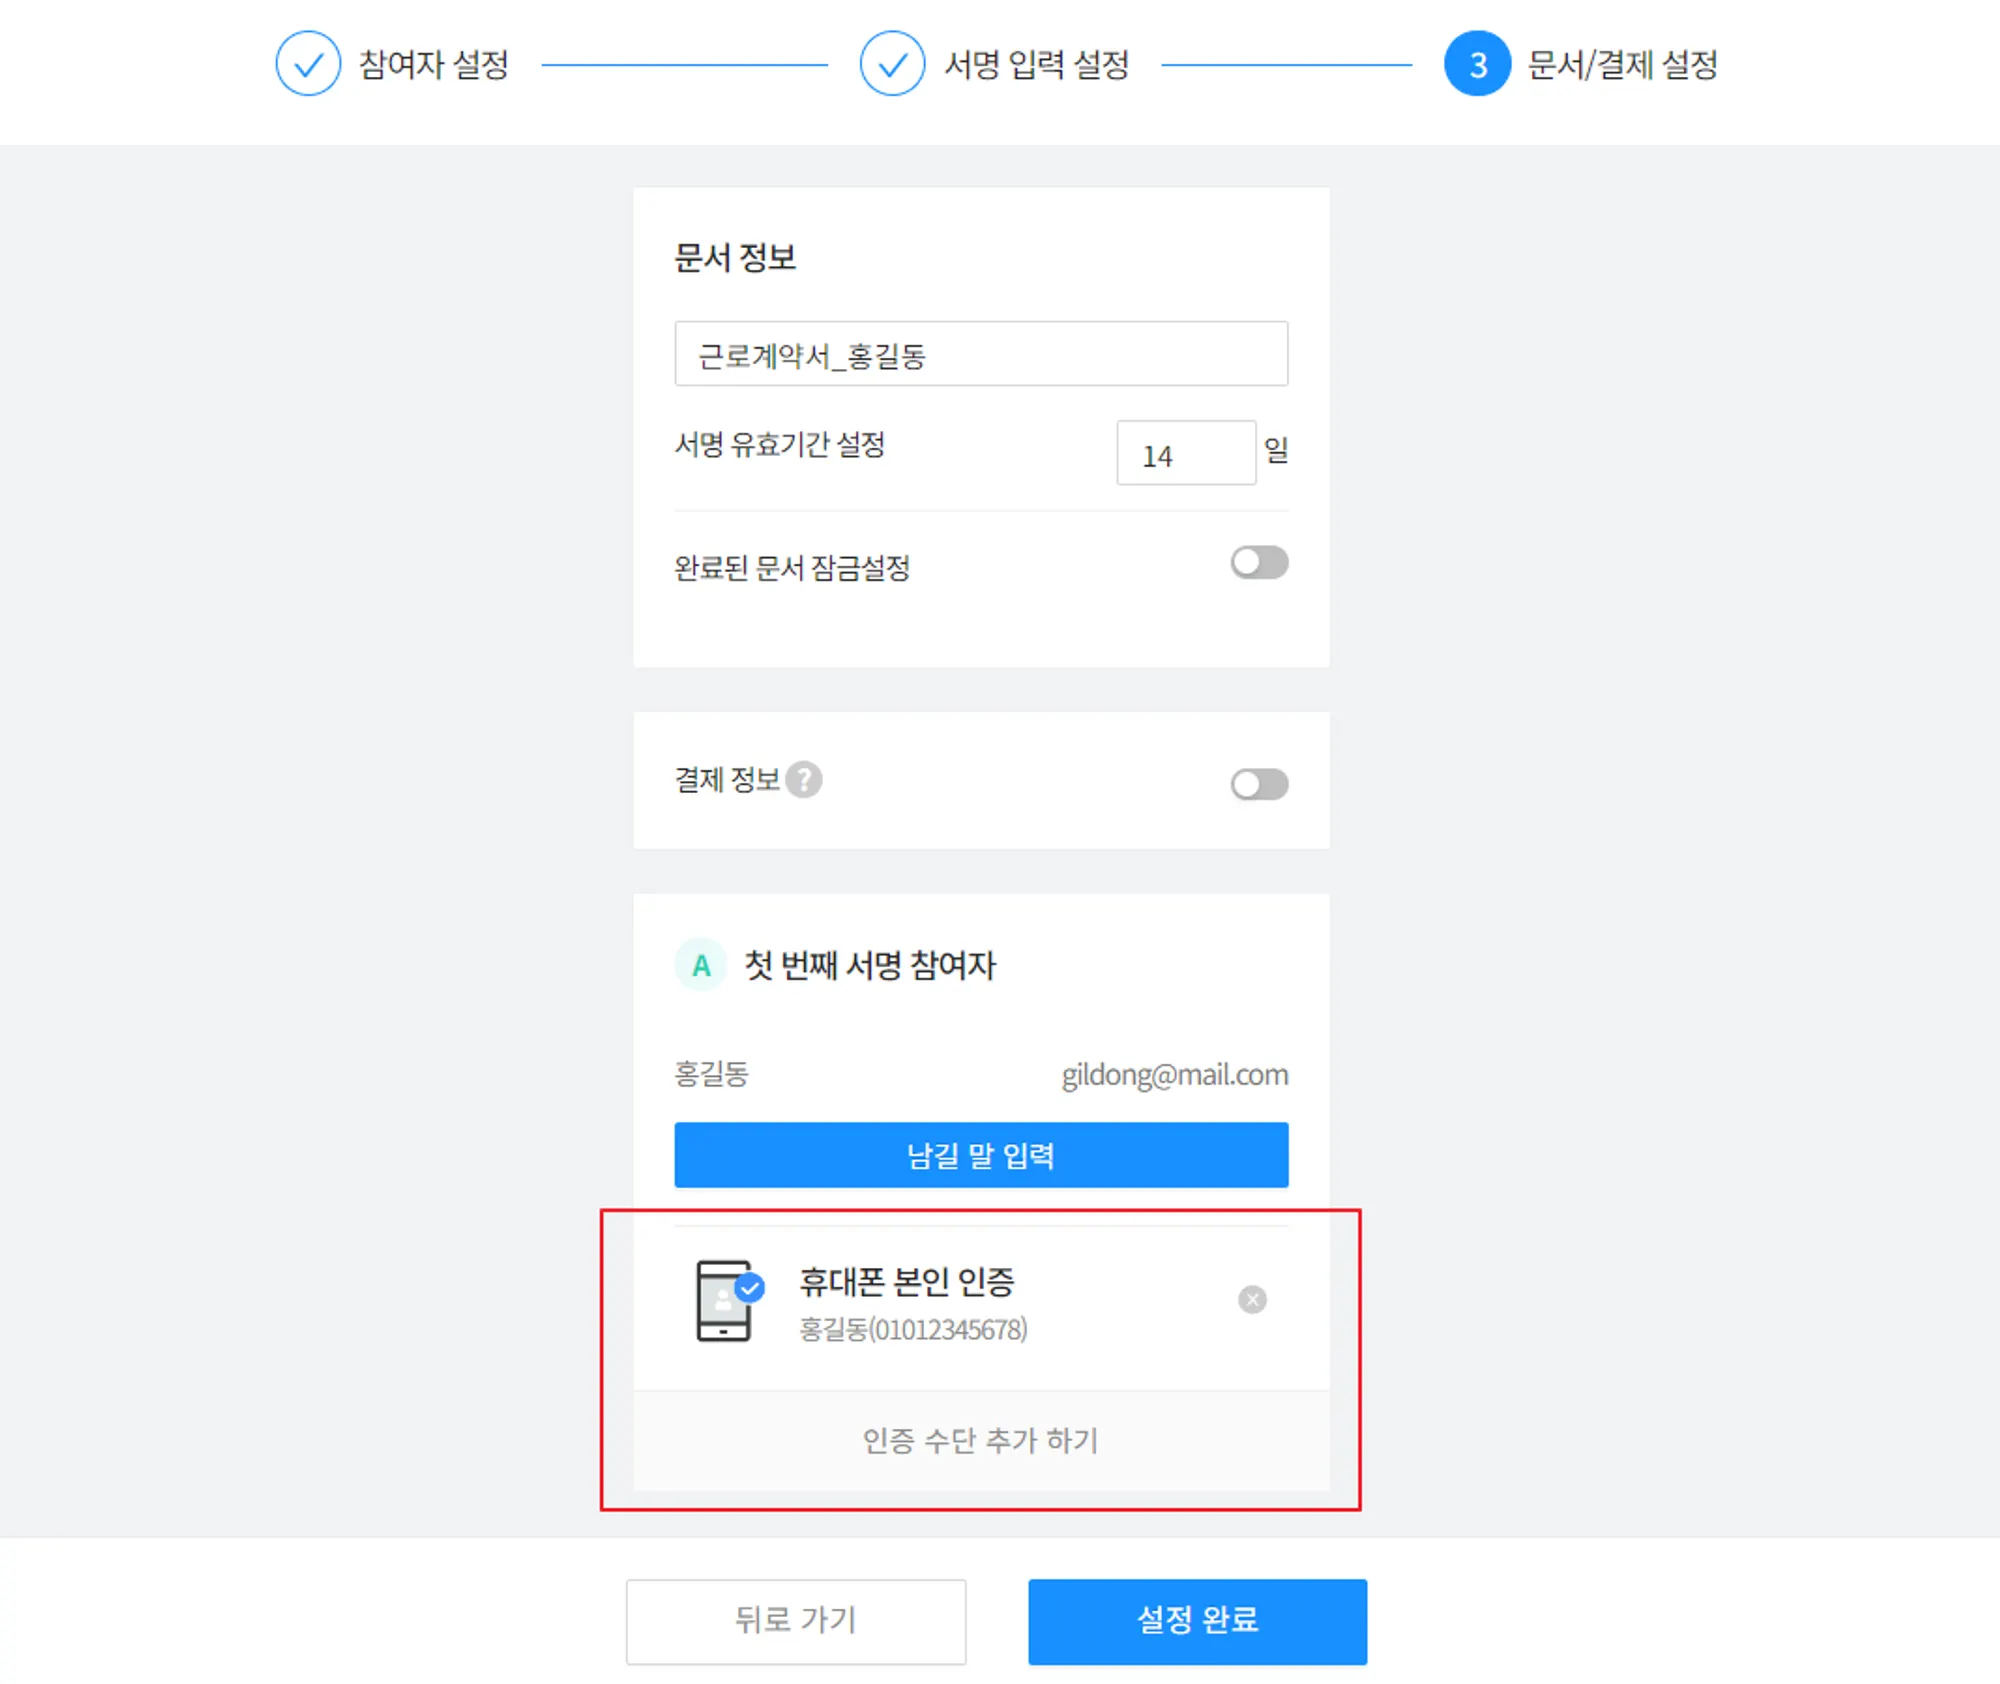Click the 참여자 설정 step checkmark icon
The image size is (2000, 1684).
click(308, 64)
